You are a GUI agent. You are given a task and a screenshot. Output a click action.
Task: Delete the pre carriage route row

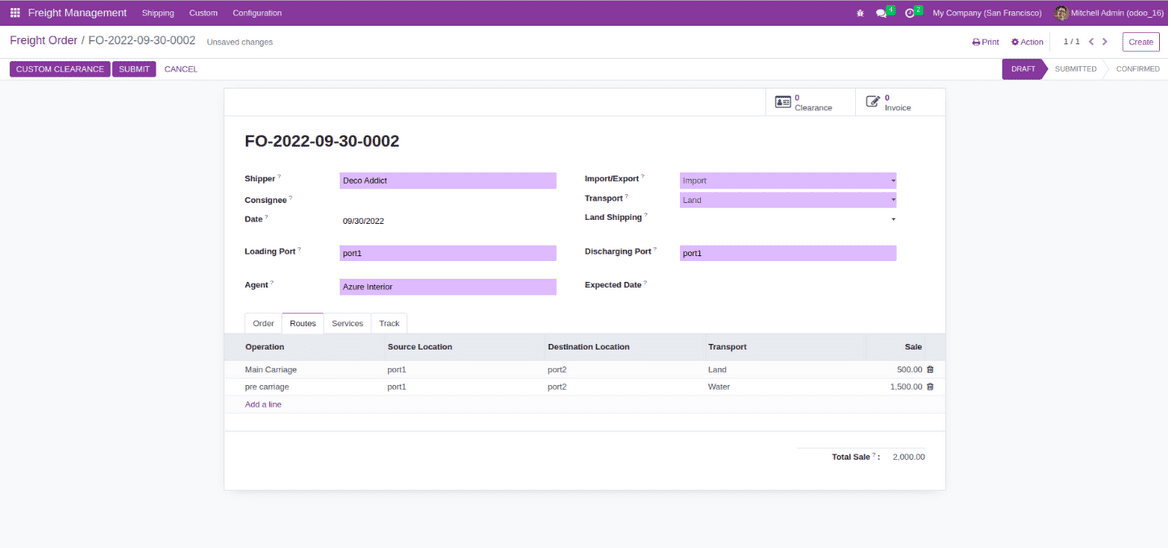(x=930, y=387)
